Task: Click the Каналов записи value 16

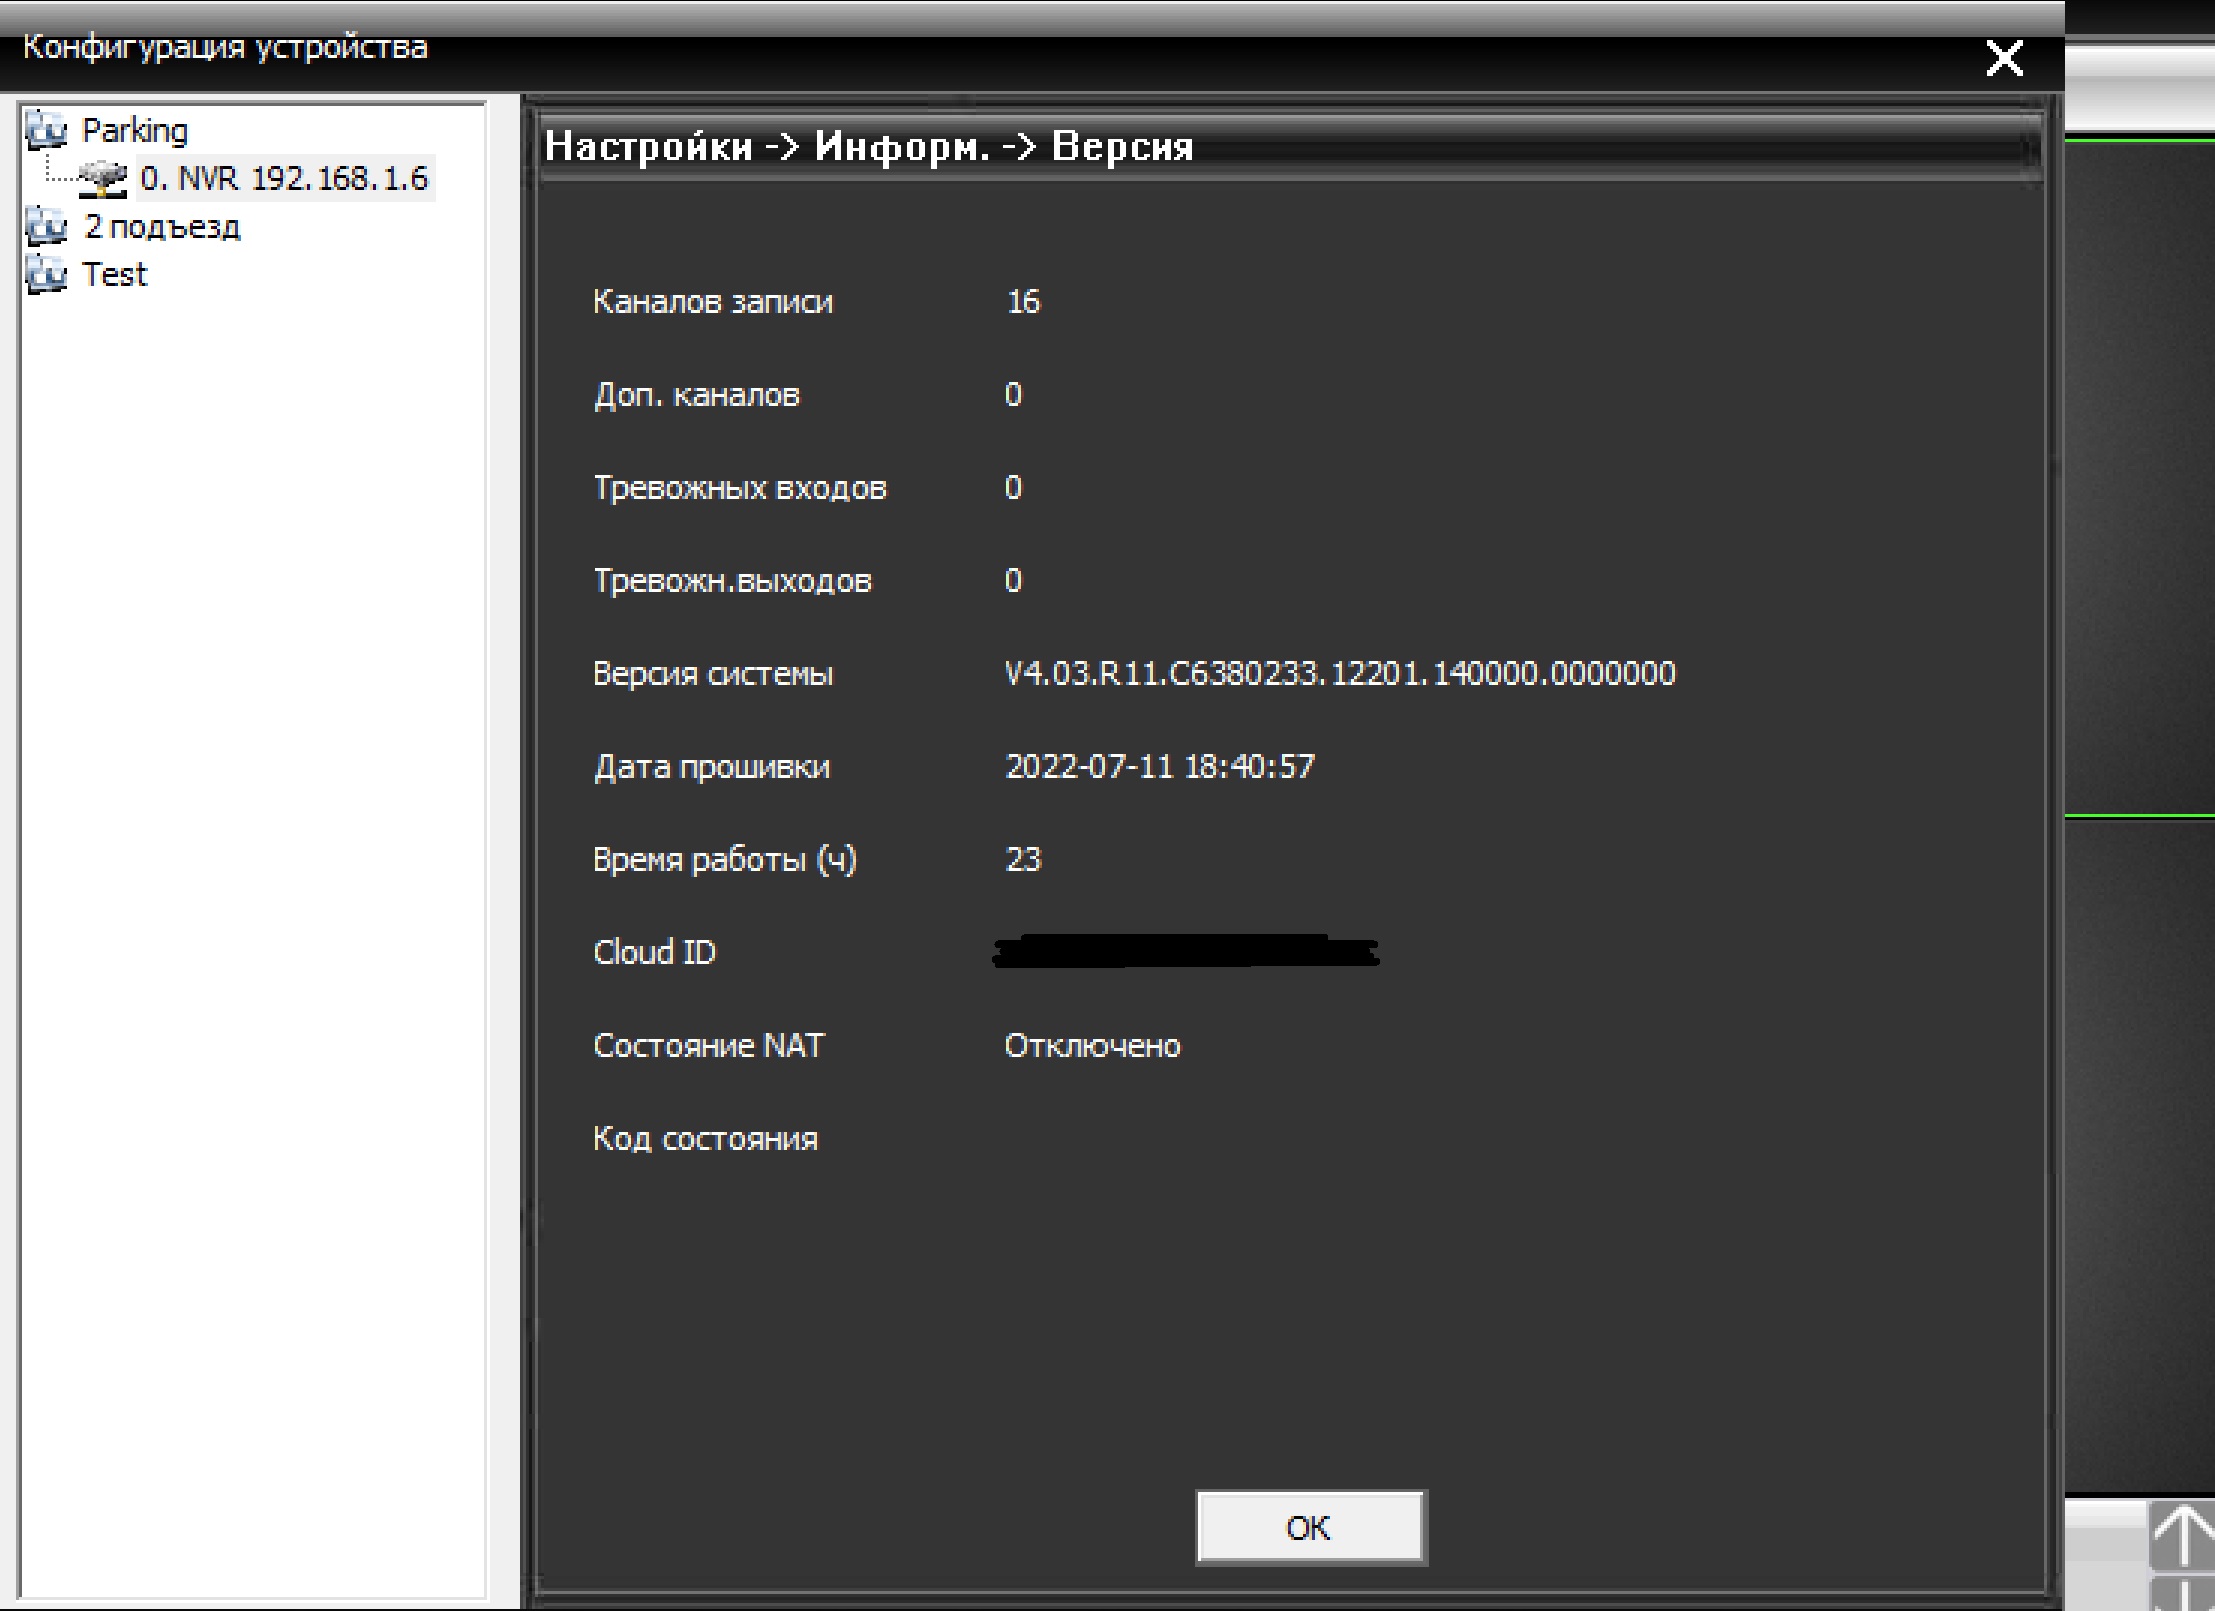Action: [x=1022, y=302]
